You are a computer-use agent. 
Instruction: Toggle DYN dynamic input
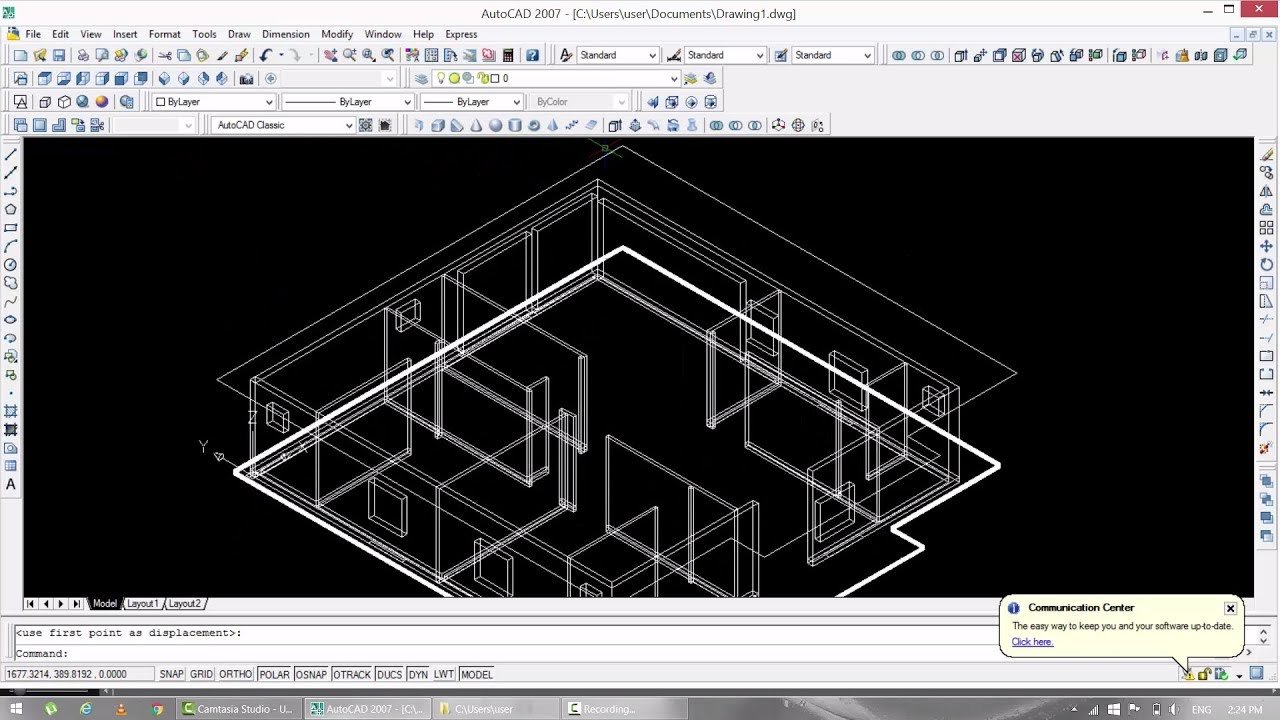tap(418, 674)
